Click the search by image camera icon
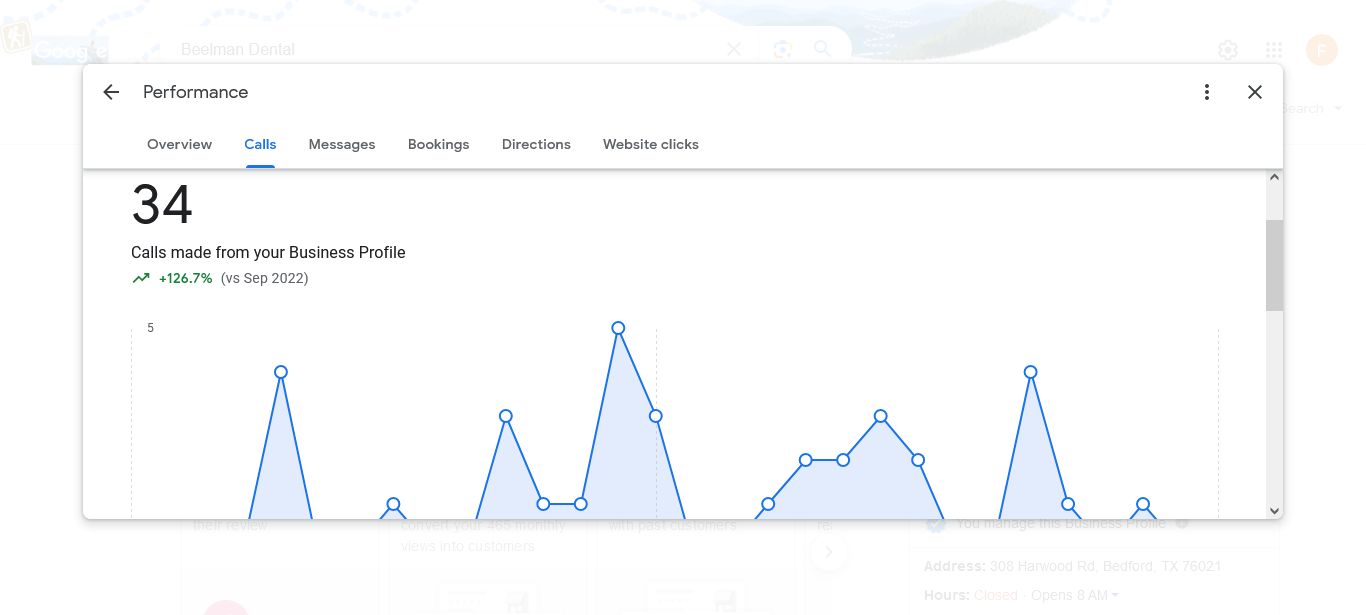Screen dimensions: 1366x615 782,49
